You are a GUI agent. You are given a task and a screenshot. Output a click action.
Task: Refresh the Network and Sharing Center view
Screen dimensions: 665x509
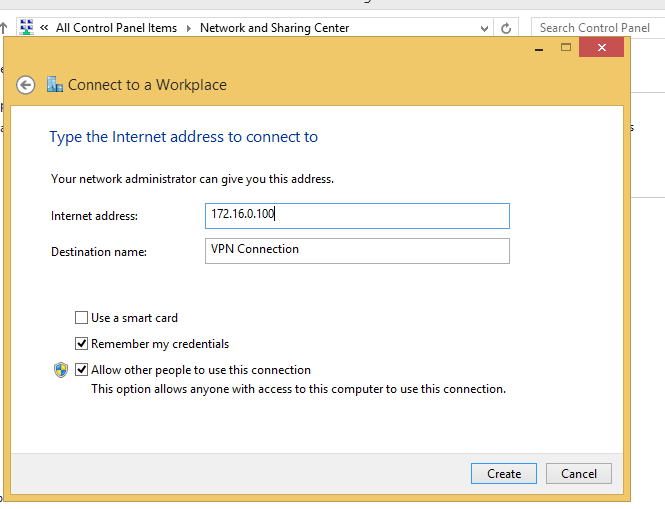point(506,28)
